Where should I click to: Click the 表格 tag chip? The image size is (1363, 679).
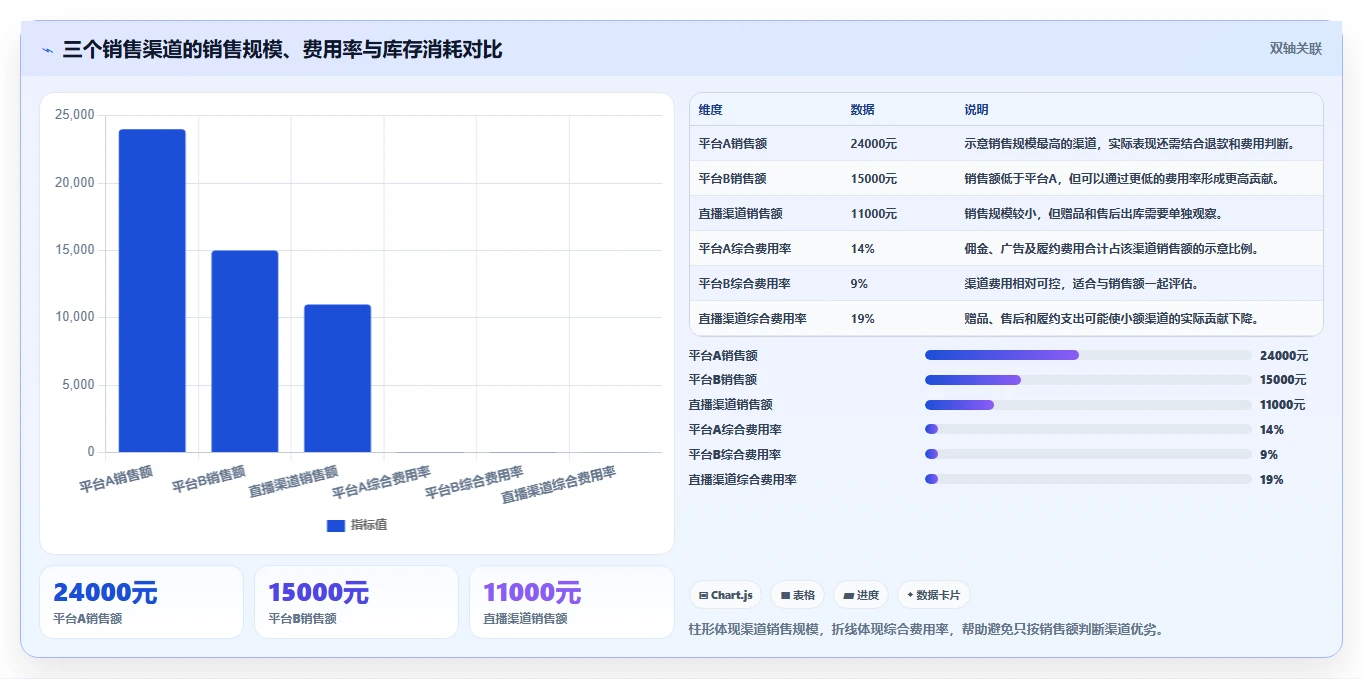click(x=798, y=595)
